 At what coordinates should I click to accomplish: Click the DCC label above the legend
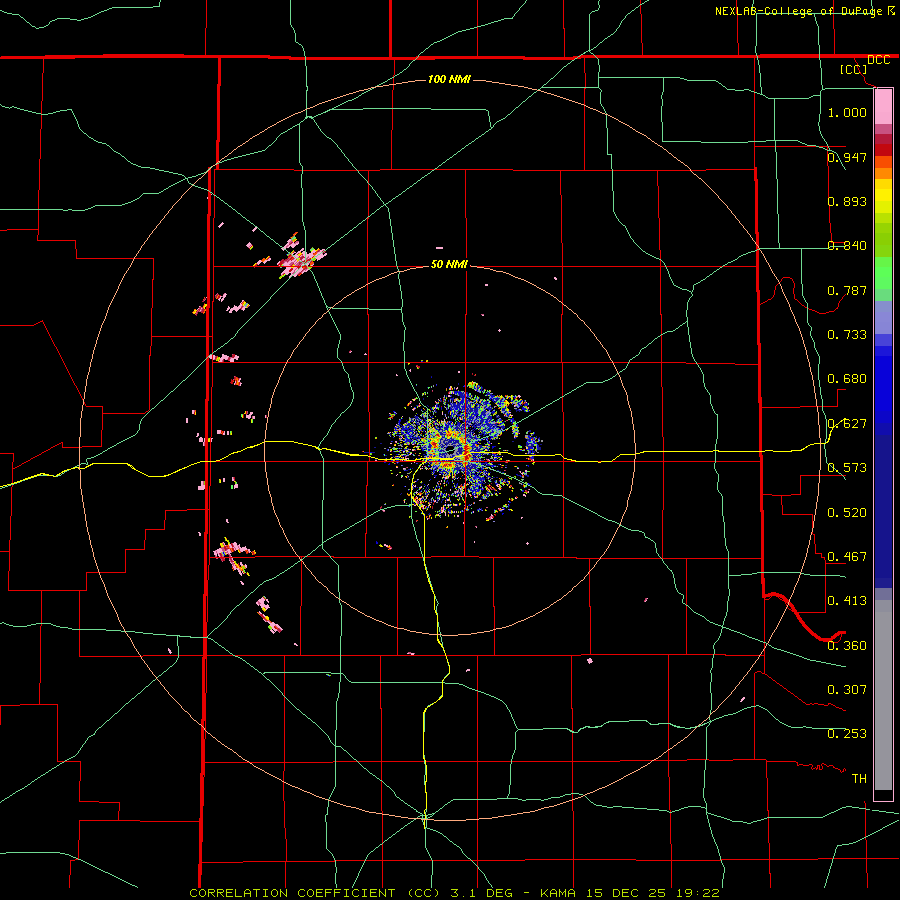[878, 60]
